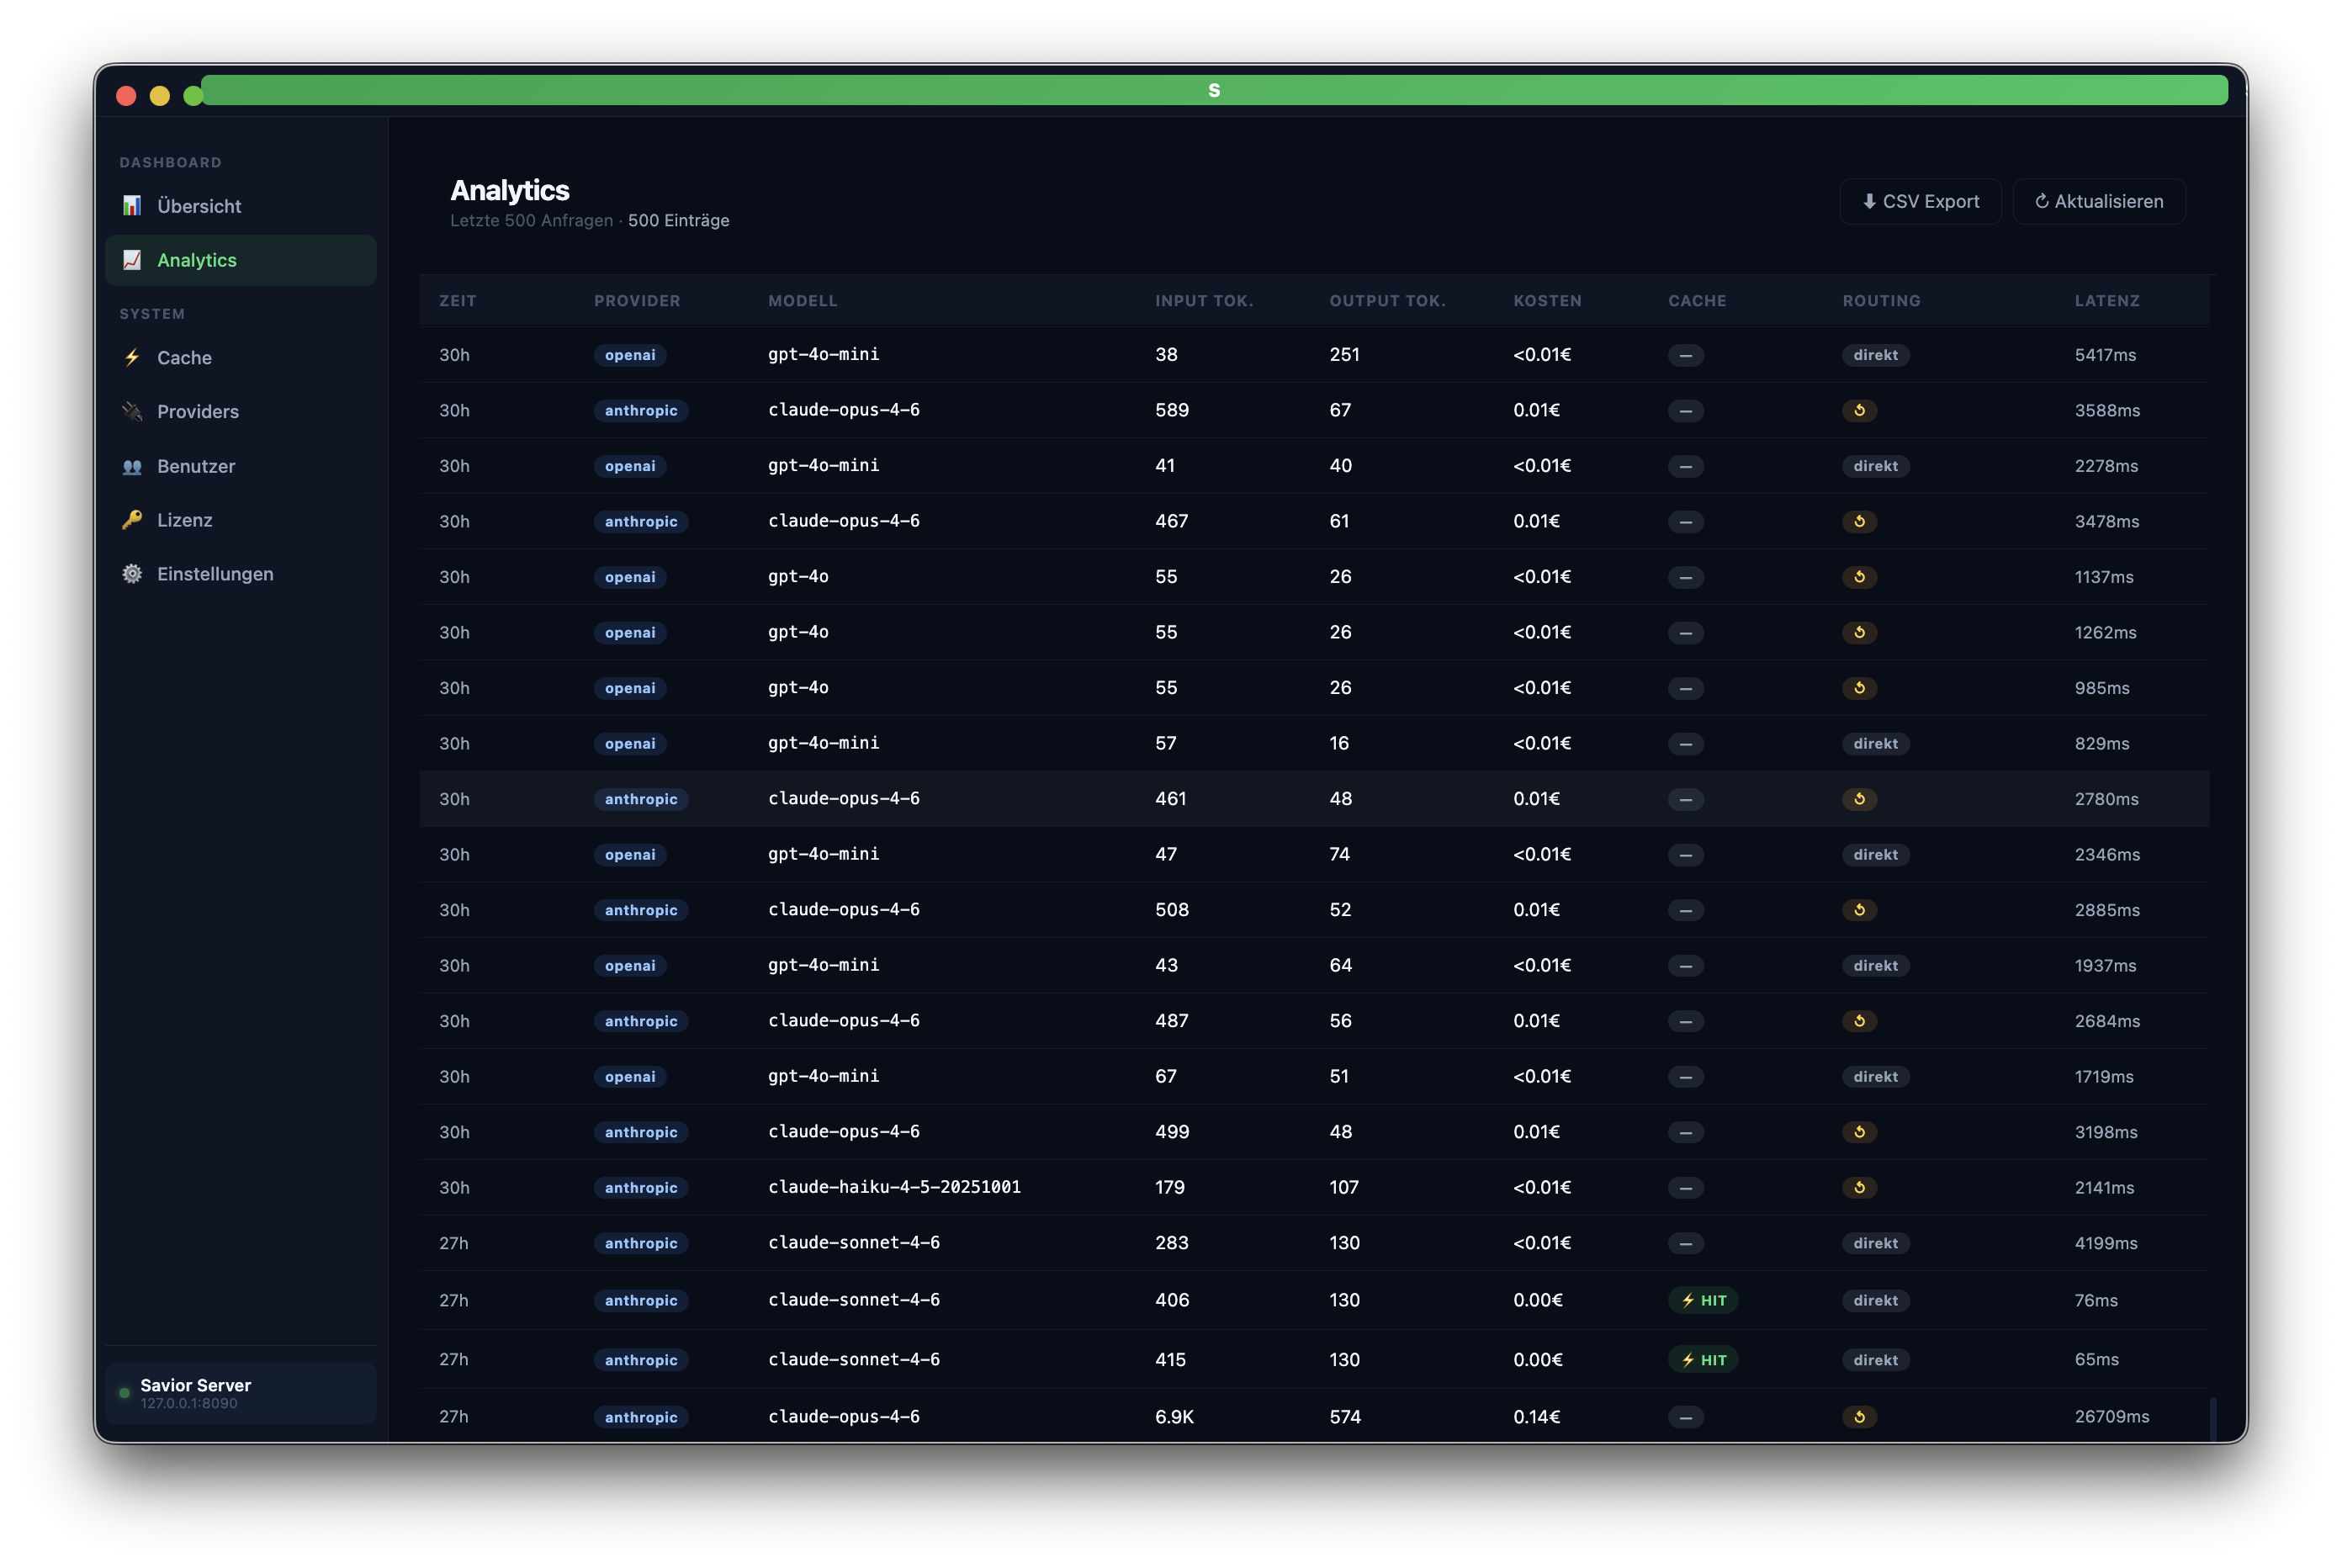2342x1568 pixels.
Task: Export the data with CSV Export
Action: coord(1920,201)
